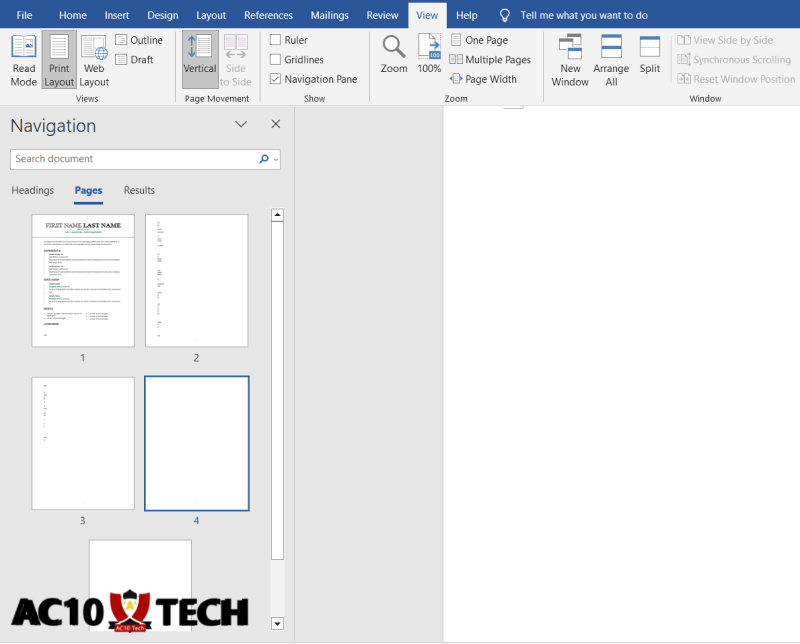Enable the Ruler checkbox
The image size is (800, 644).
(275, 40)
